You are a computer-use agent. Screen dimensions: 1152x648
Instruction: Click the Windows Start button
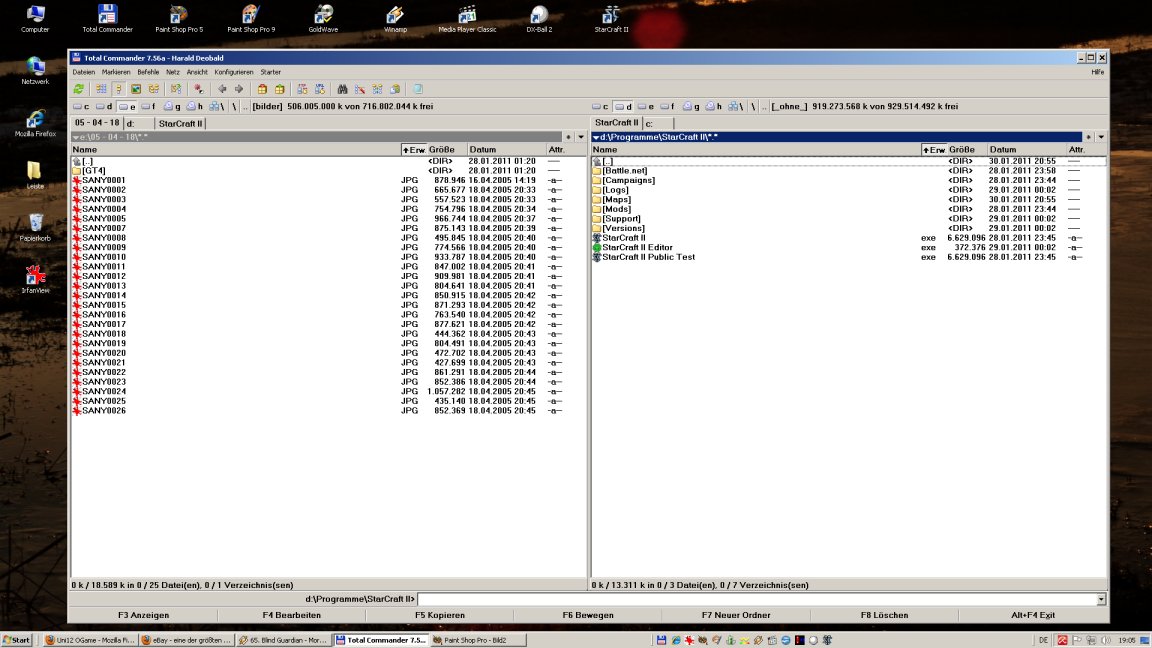(17, 640)
